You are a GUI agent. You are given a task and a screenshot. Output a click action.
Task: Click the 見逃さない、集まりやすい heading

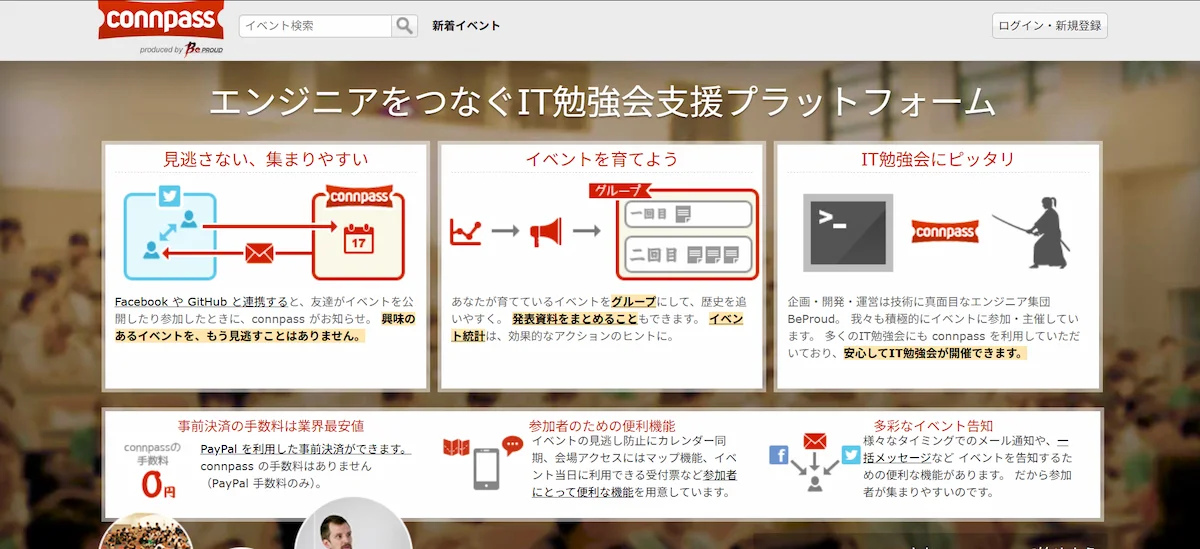tap(266, 159)
